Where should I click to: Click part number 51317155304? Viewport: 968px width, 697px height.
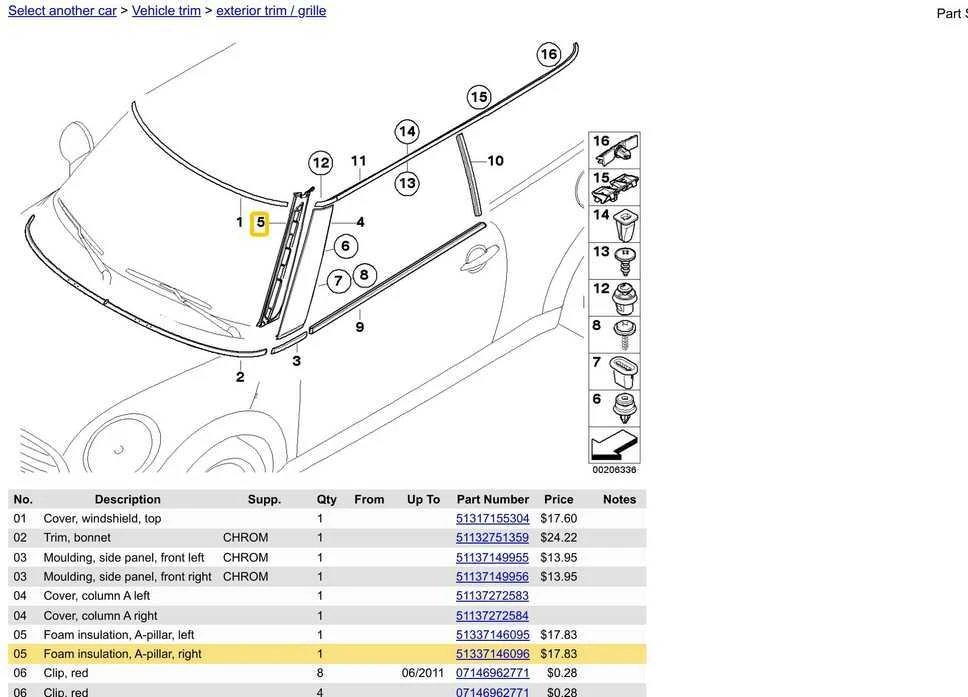(x=493, y=519)
